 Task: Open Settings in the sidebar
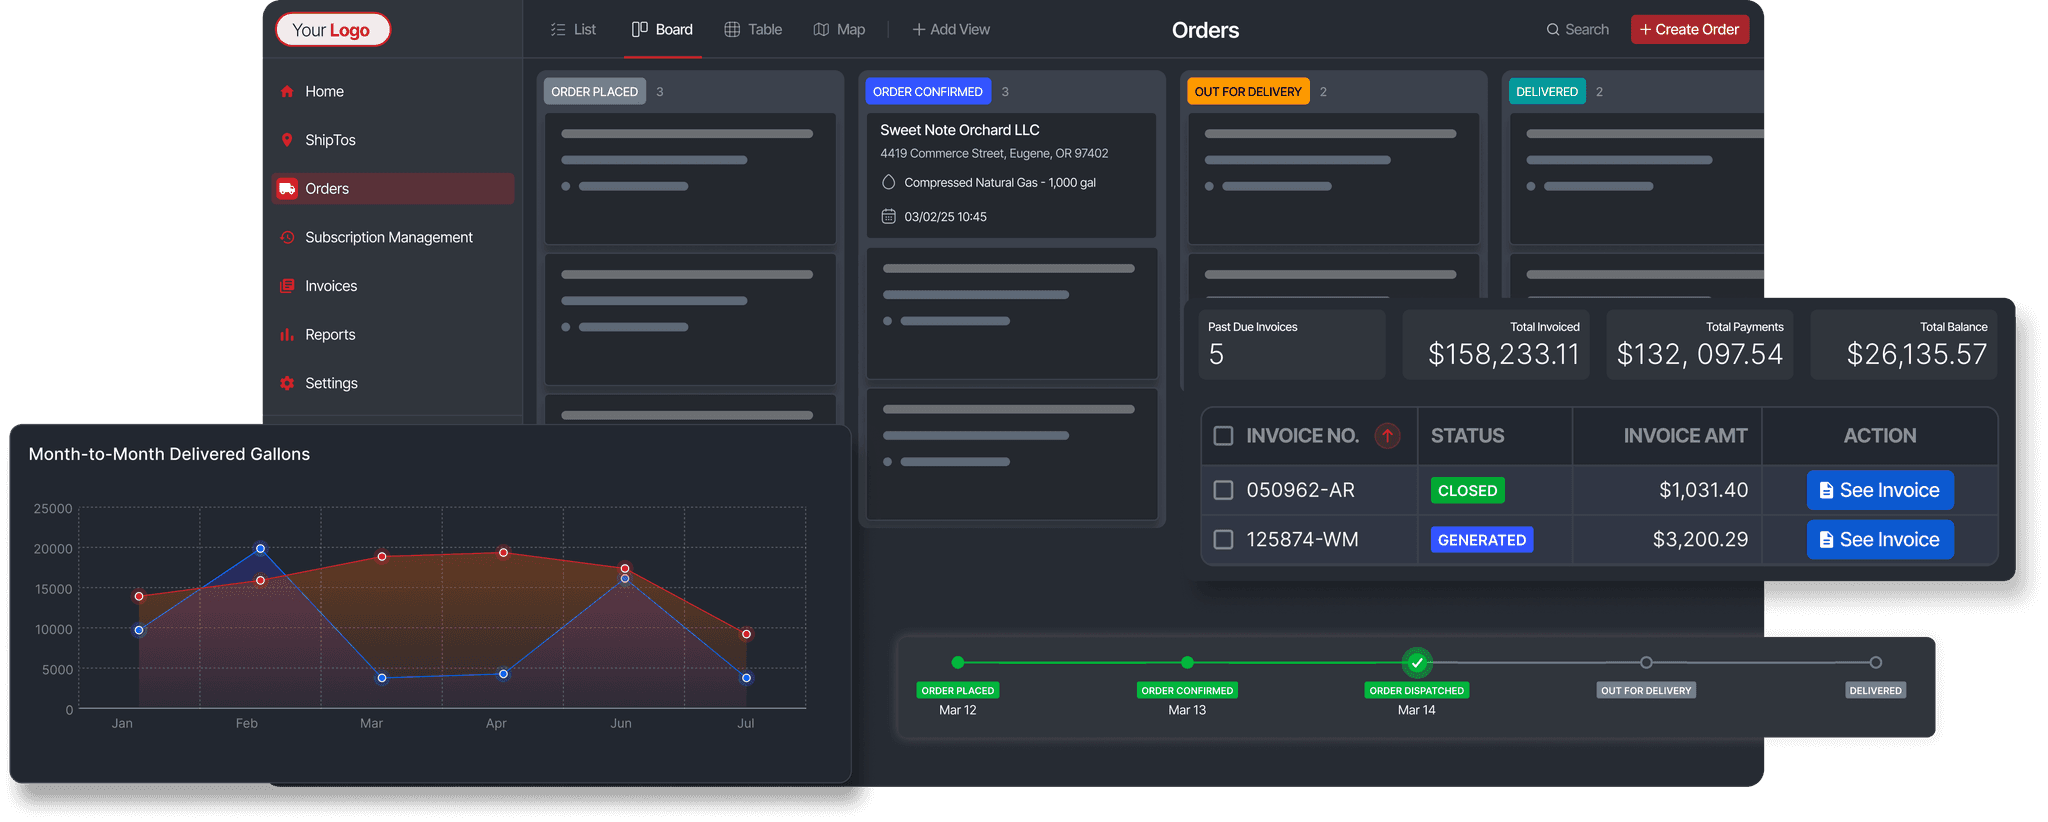click(393, 383)
